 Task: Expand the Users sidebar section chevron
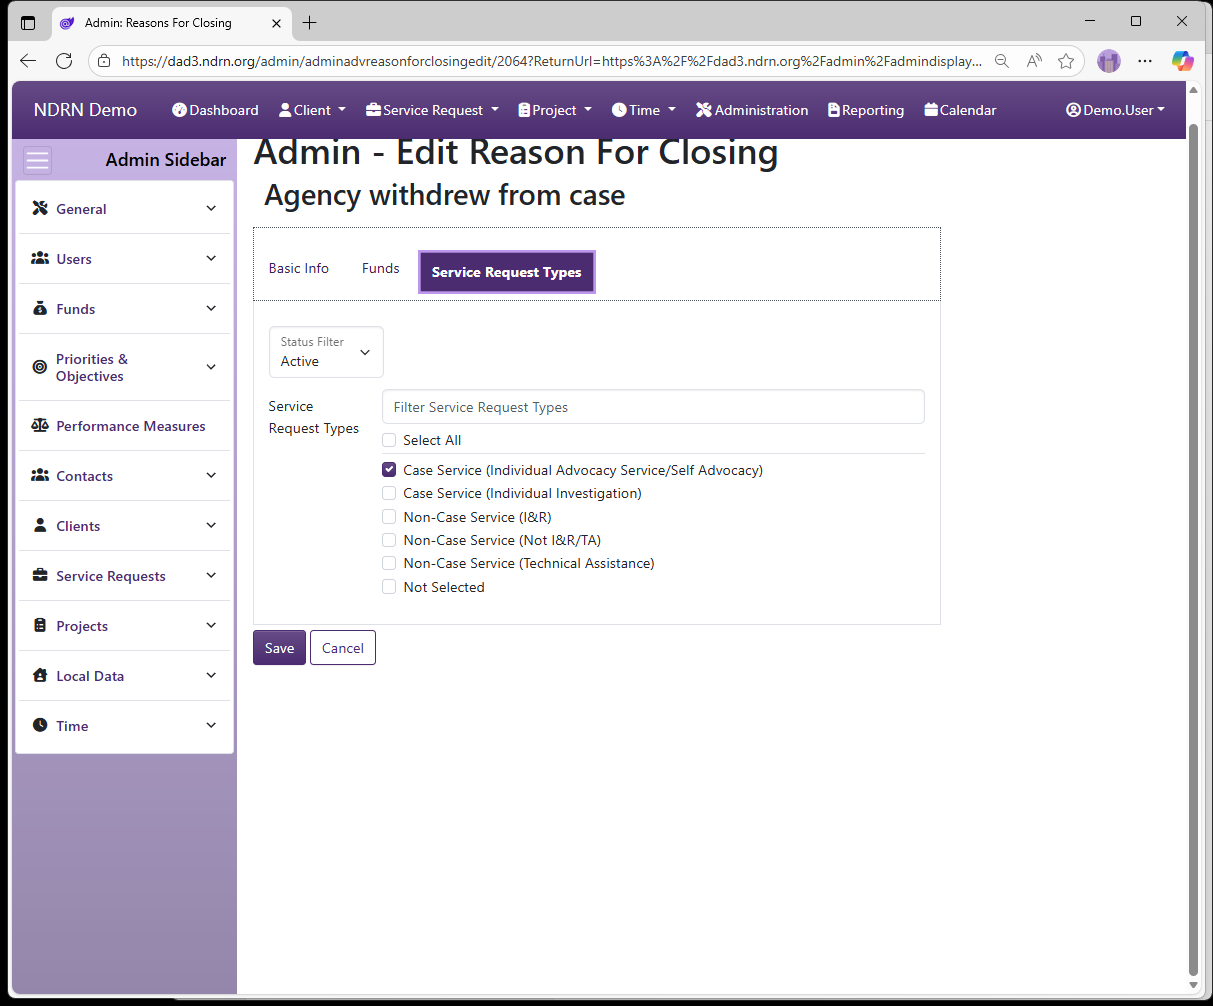coord(211,258)
